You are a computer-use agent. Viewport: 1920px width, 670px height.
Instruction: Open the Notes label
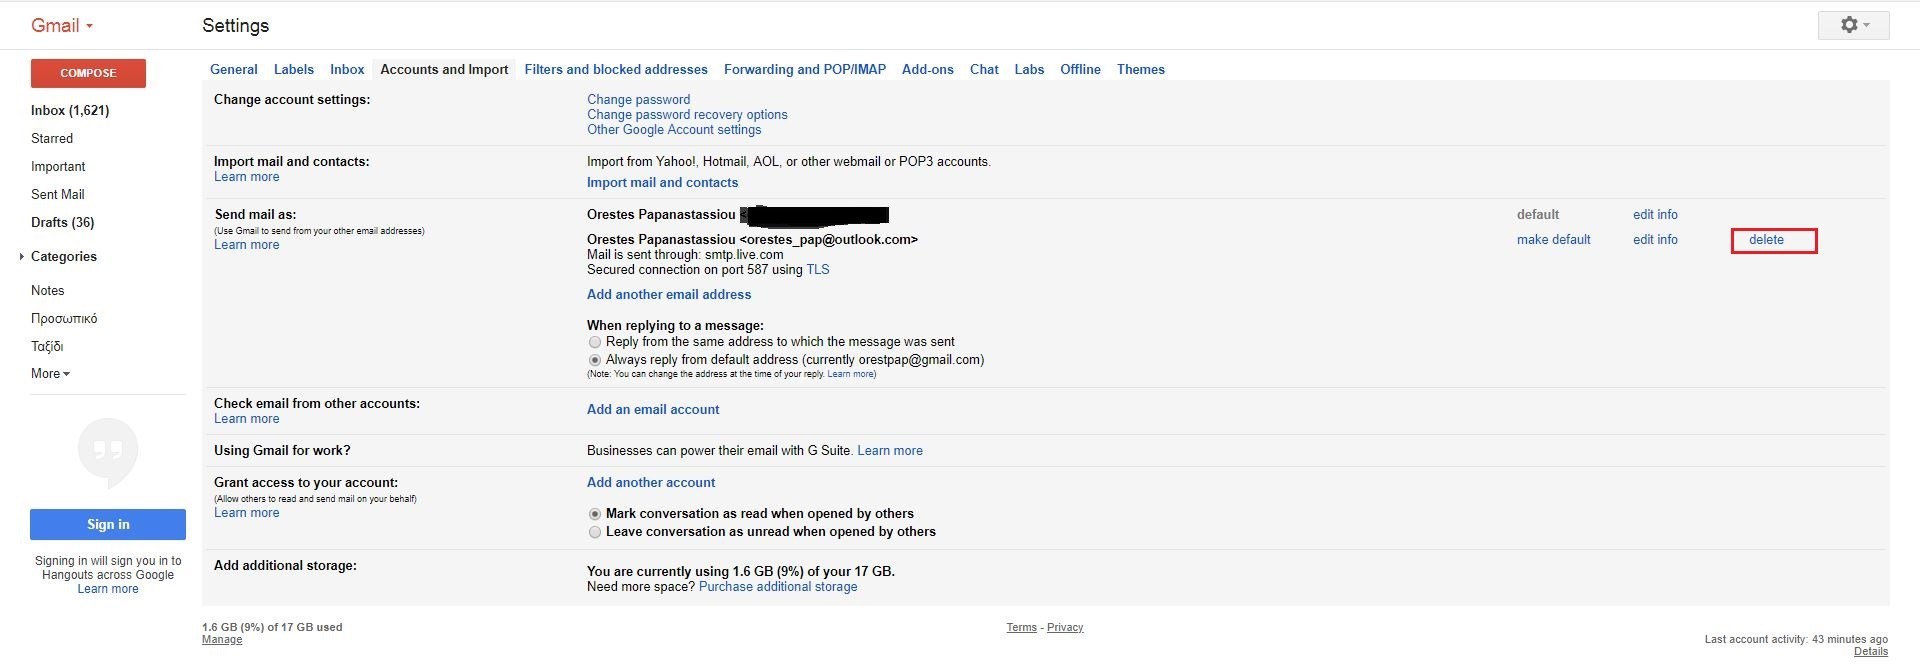pos(48,290)
